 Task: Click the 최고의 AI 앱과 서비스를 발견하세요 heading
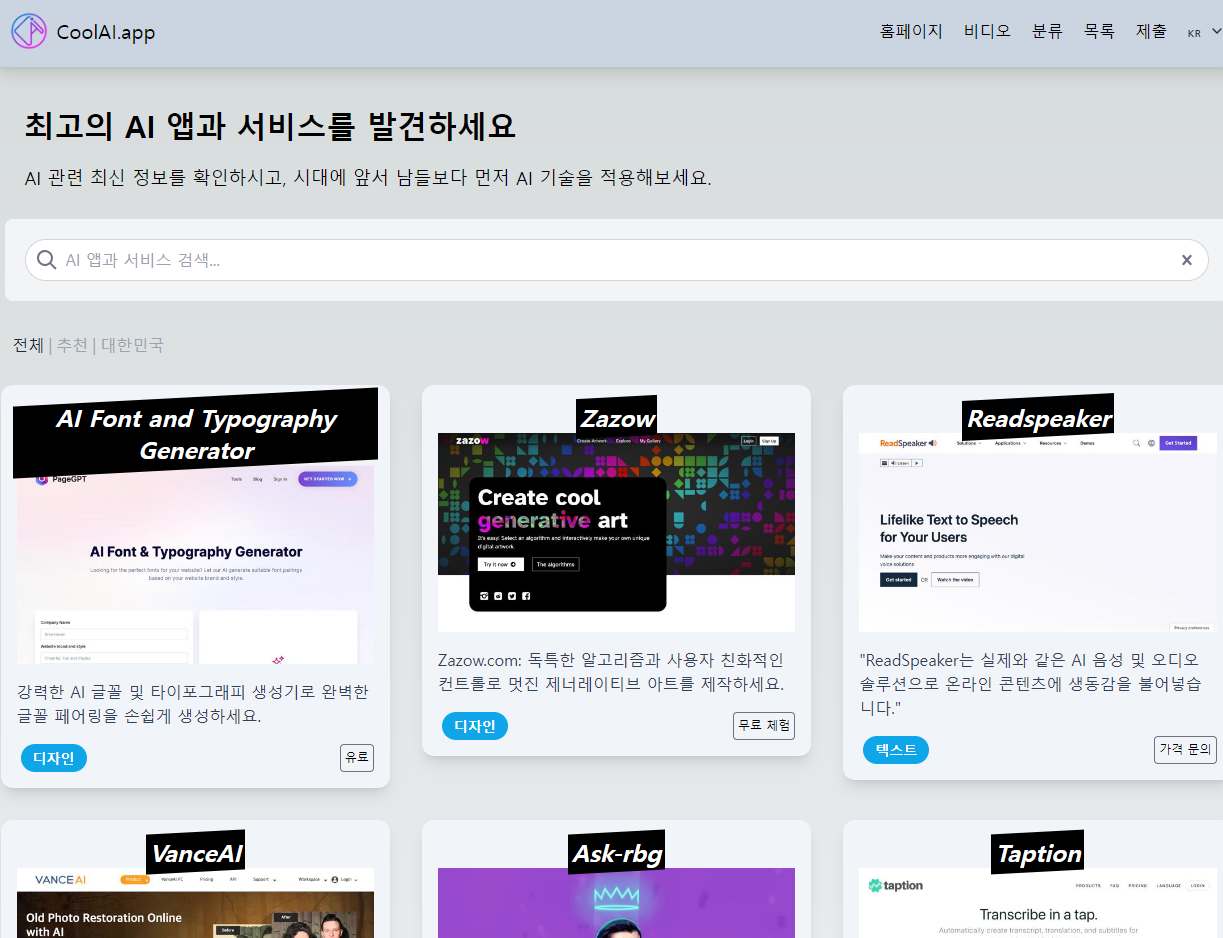tap(270, 127)
